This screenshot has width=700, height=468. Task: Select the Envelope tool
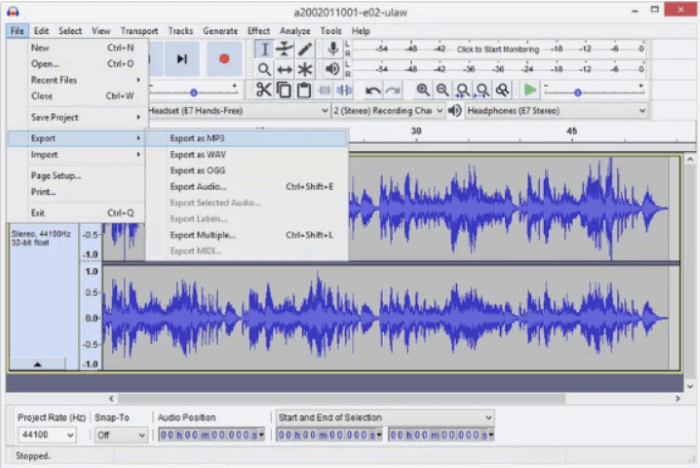285,49
